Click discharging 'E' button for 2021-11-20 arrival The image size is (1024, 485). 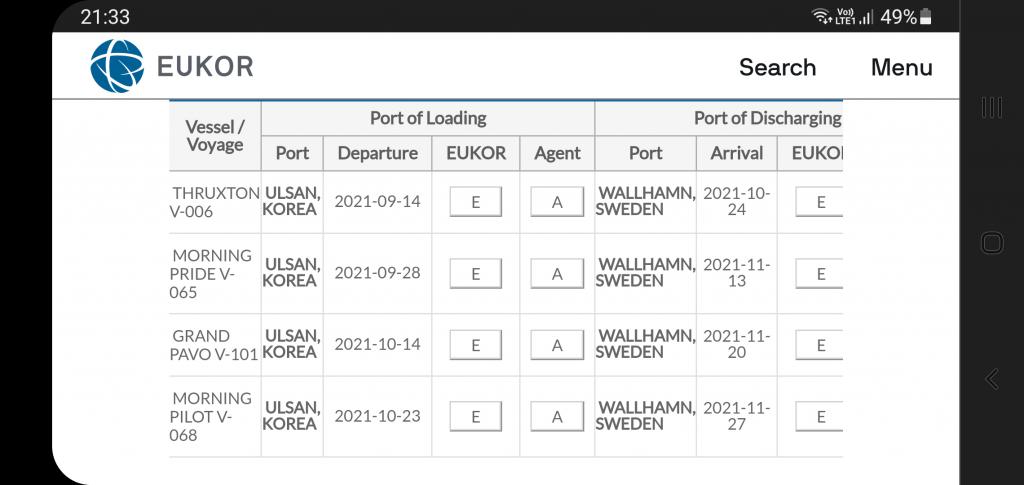click(x=819, y=345)
